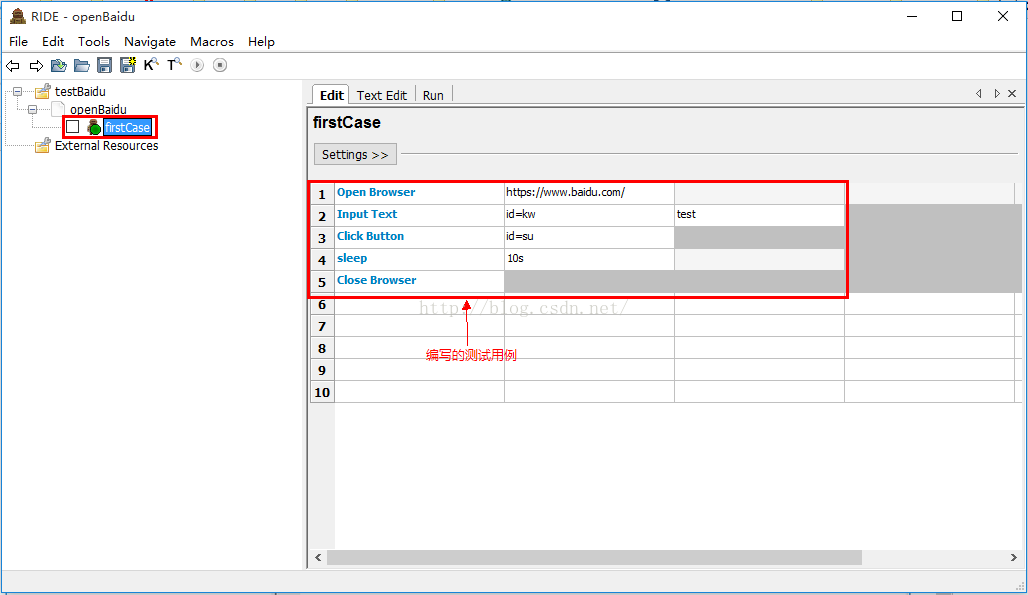Open test search T icon
Image resolution: width=1028 pixels, height=595 pixels.
(174, 64)
